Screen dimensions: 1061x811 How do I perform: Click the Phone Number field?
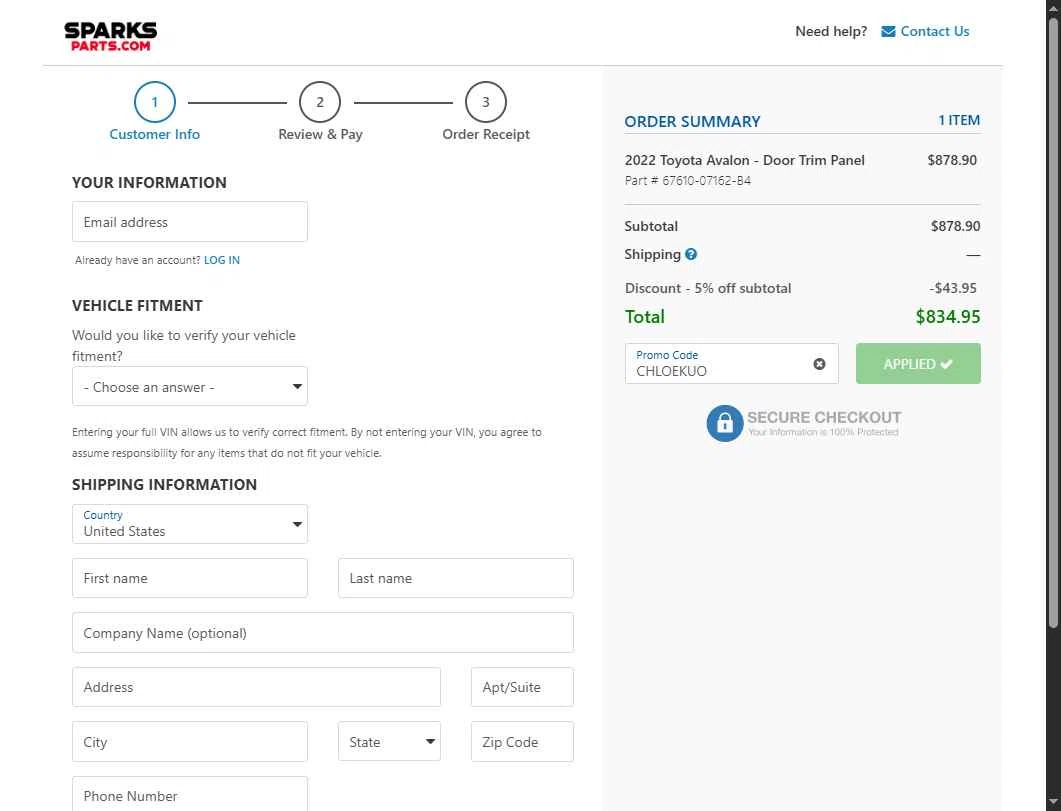189,794
